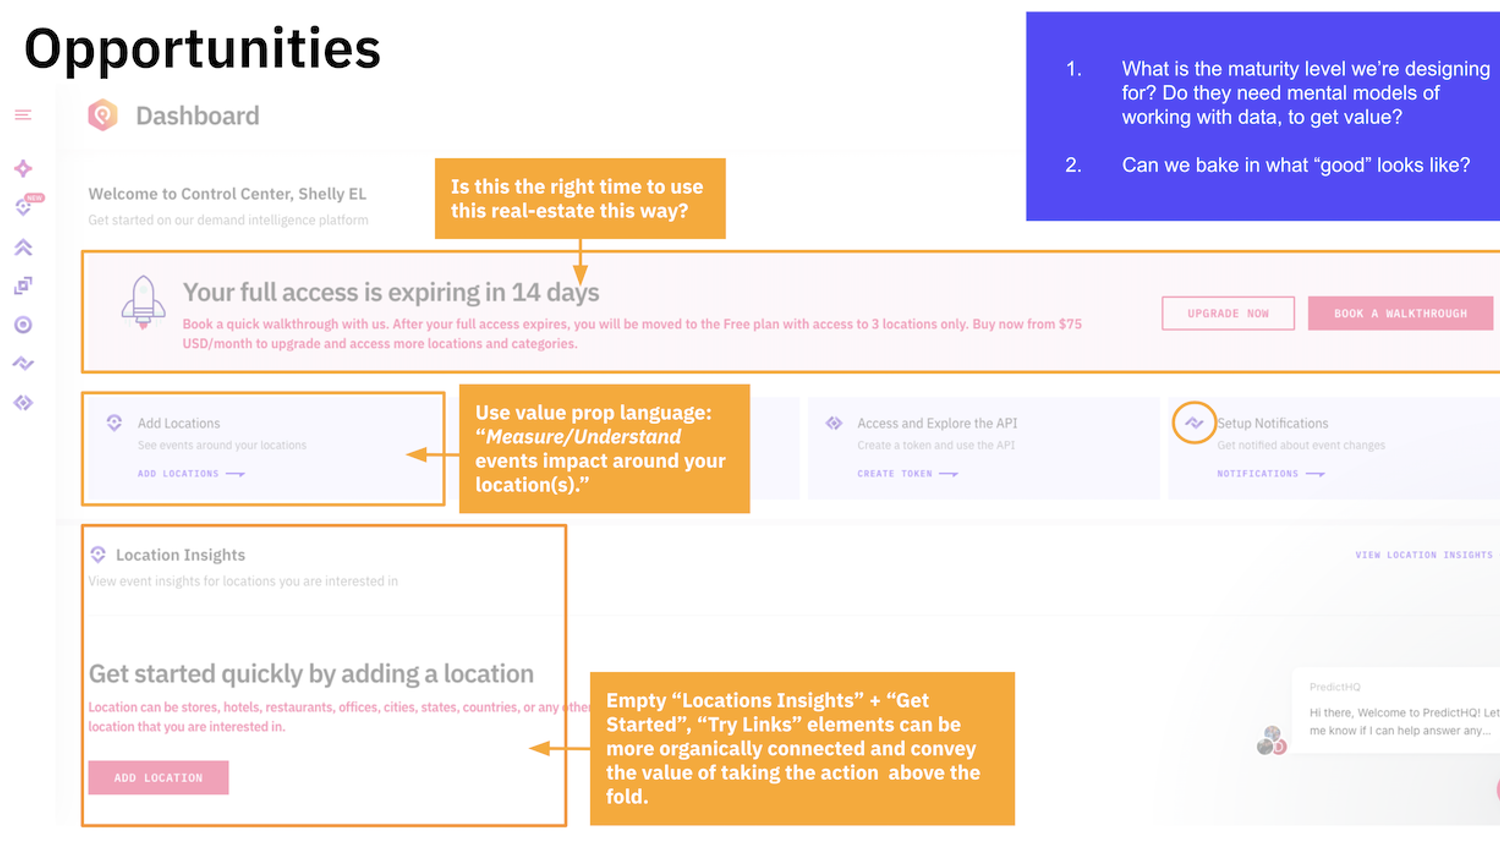Follow the ADD LOCATIONS arrow link
The width and height of the screenshot is (1500, 844).
pos(191,474)
